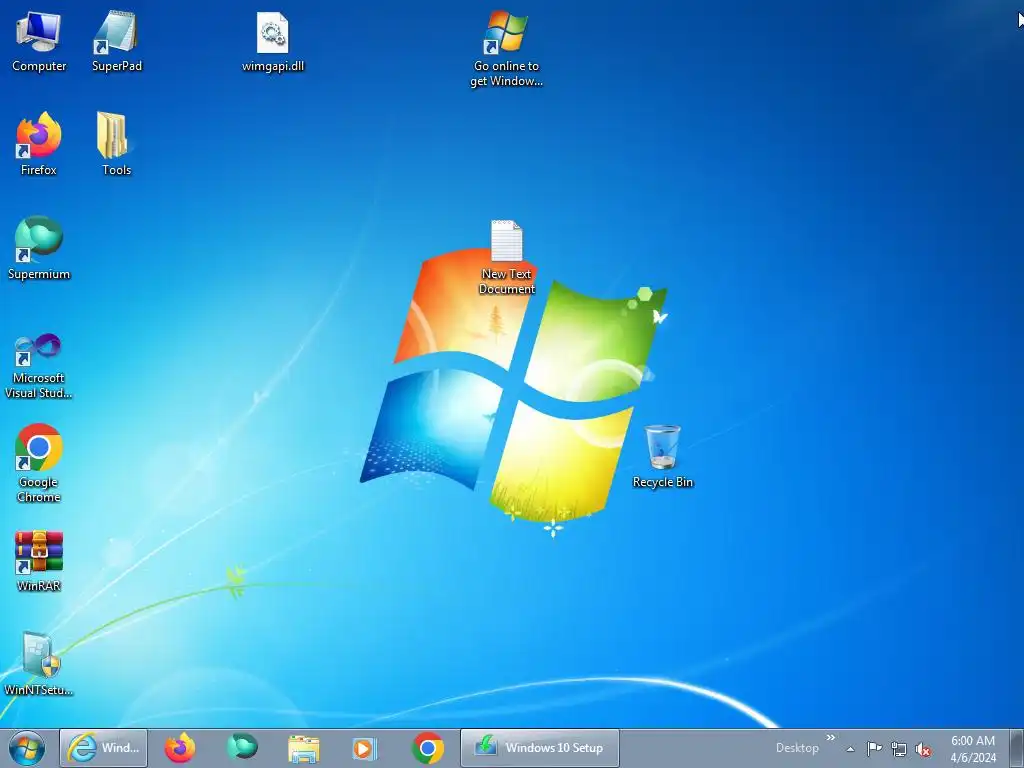Select the wimgapi.dll file icon
The width and height of the screenshot is (1024, 768).
tap(273, 42)
